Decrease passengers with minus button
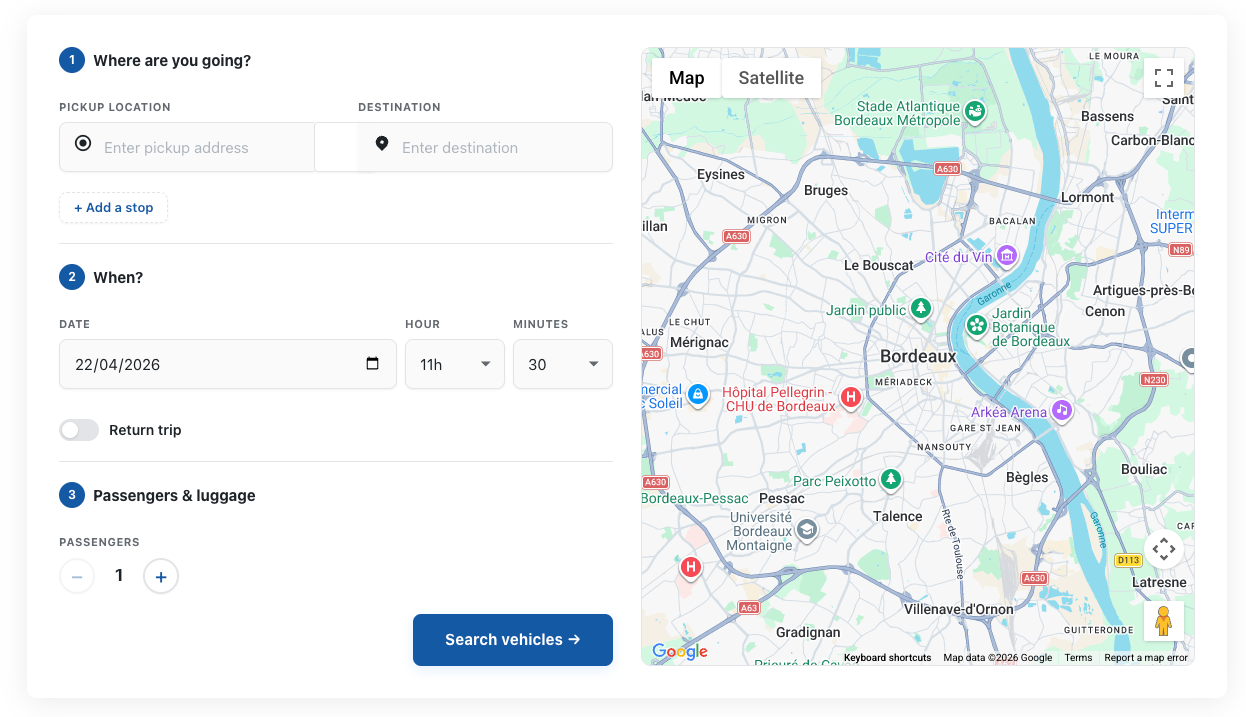 [77, 576]
